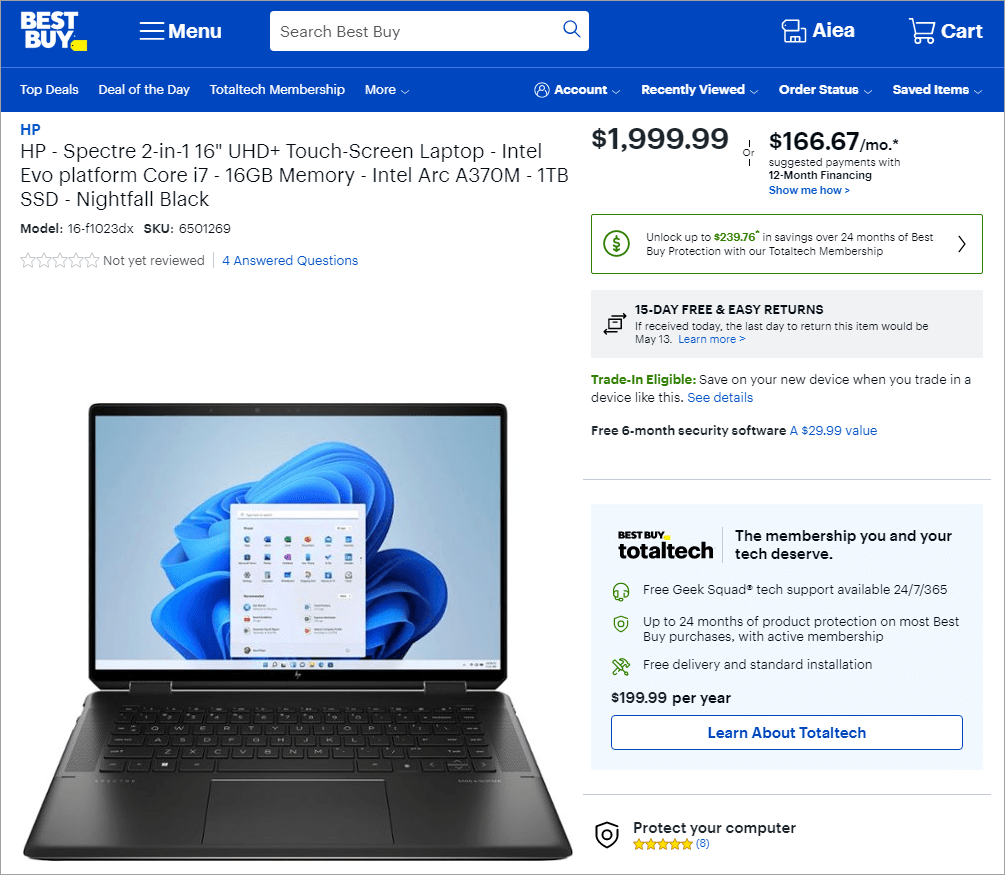
Task: Open Totaltech Membership page
Action: pyautogui.click(x=277, y=90)
